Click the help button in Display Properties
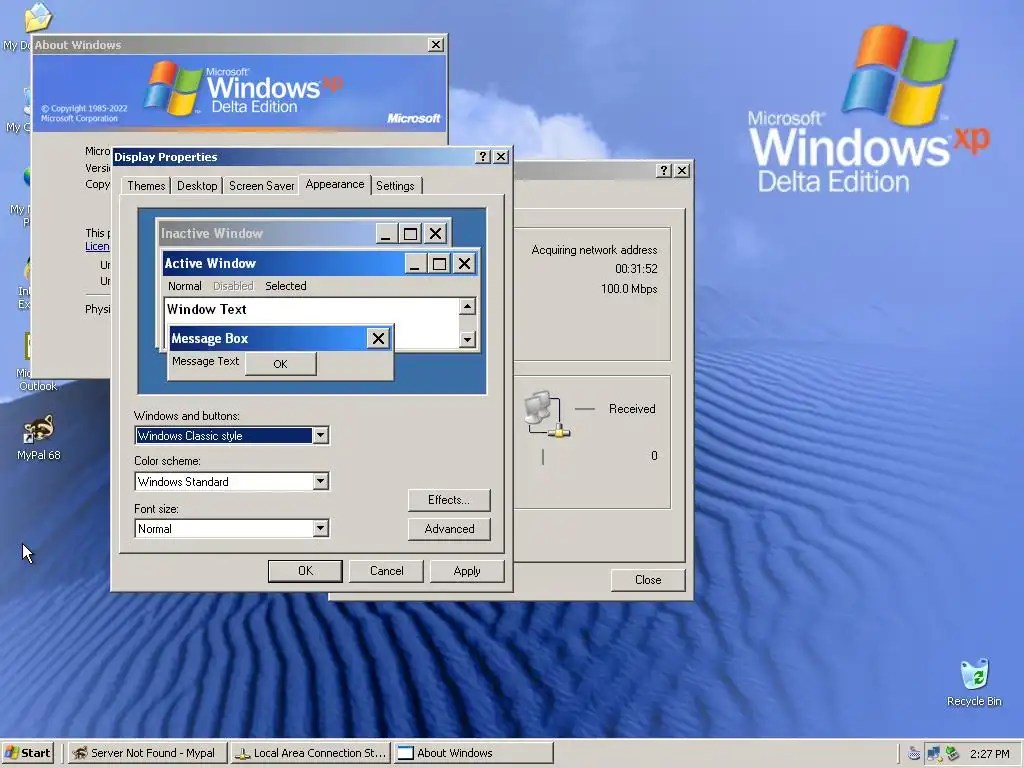 click(483, 157)
